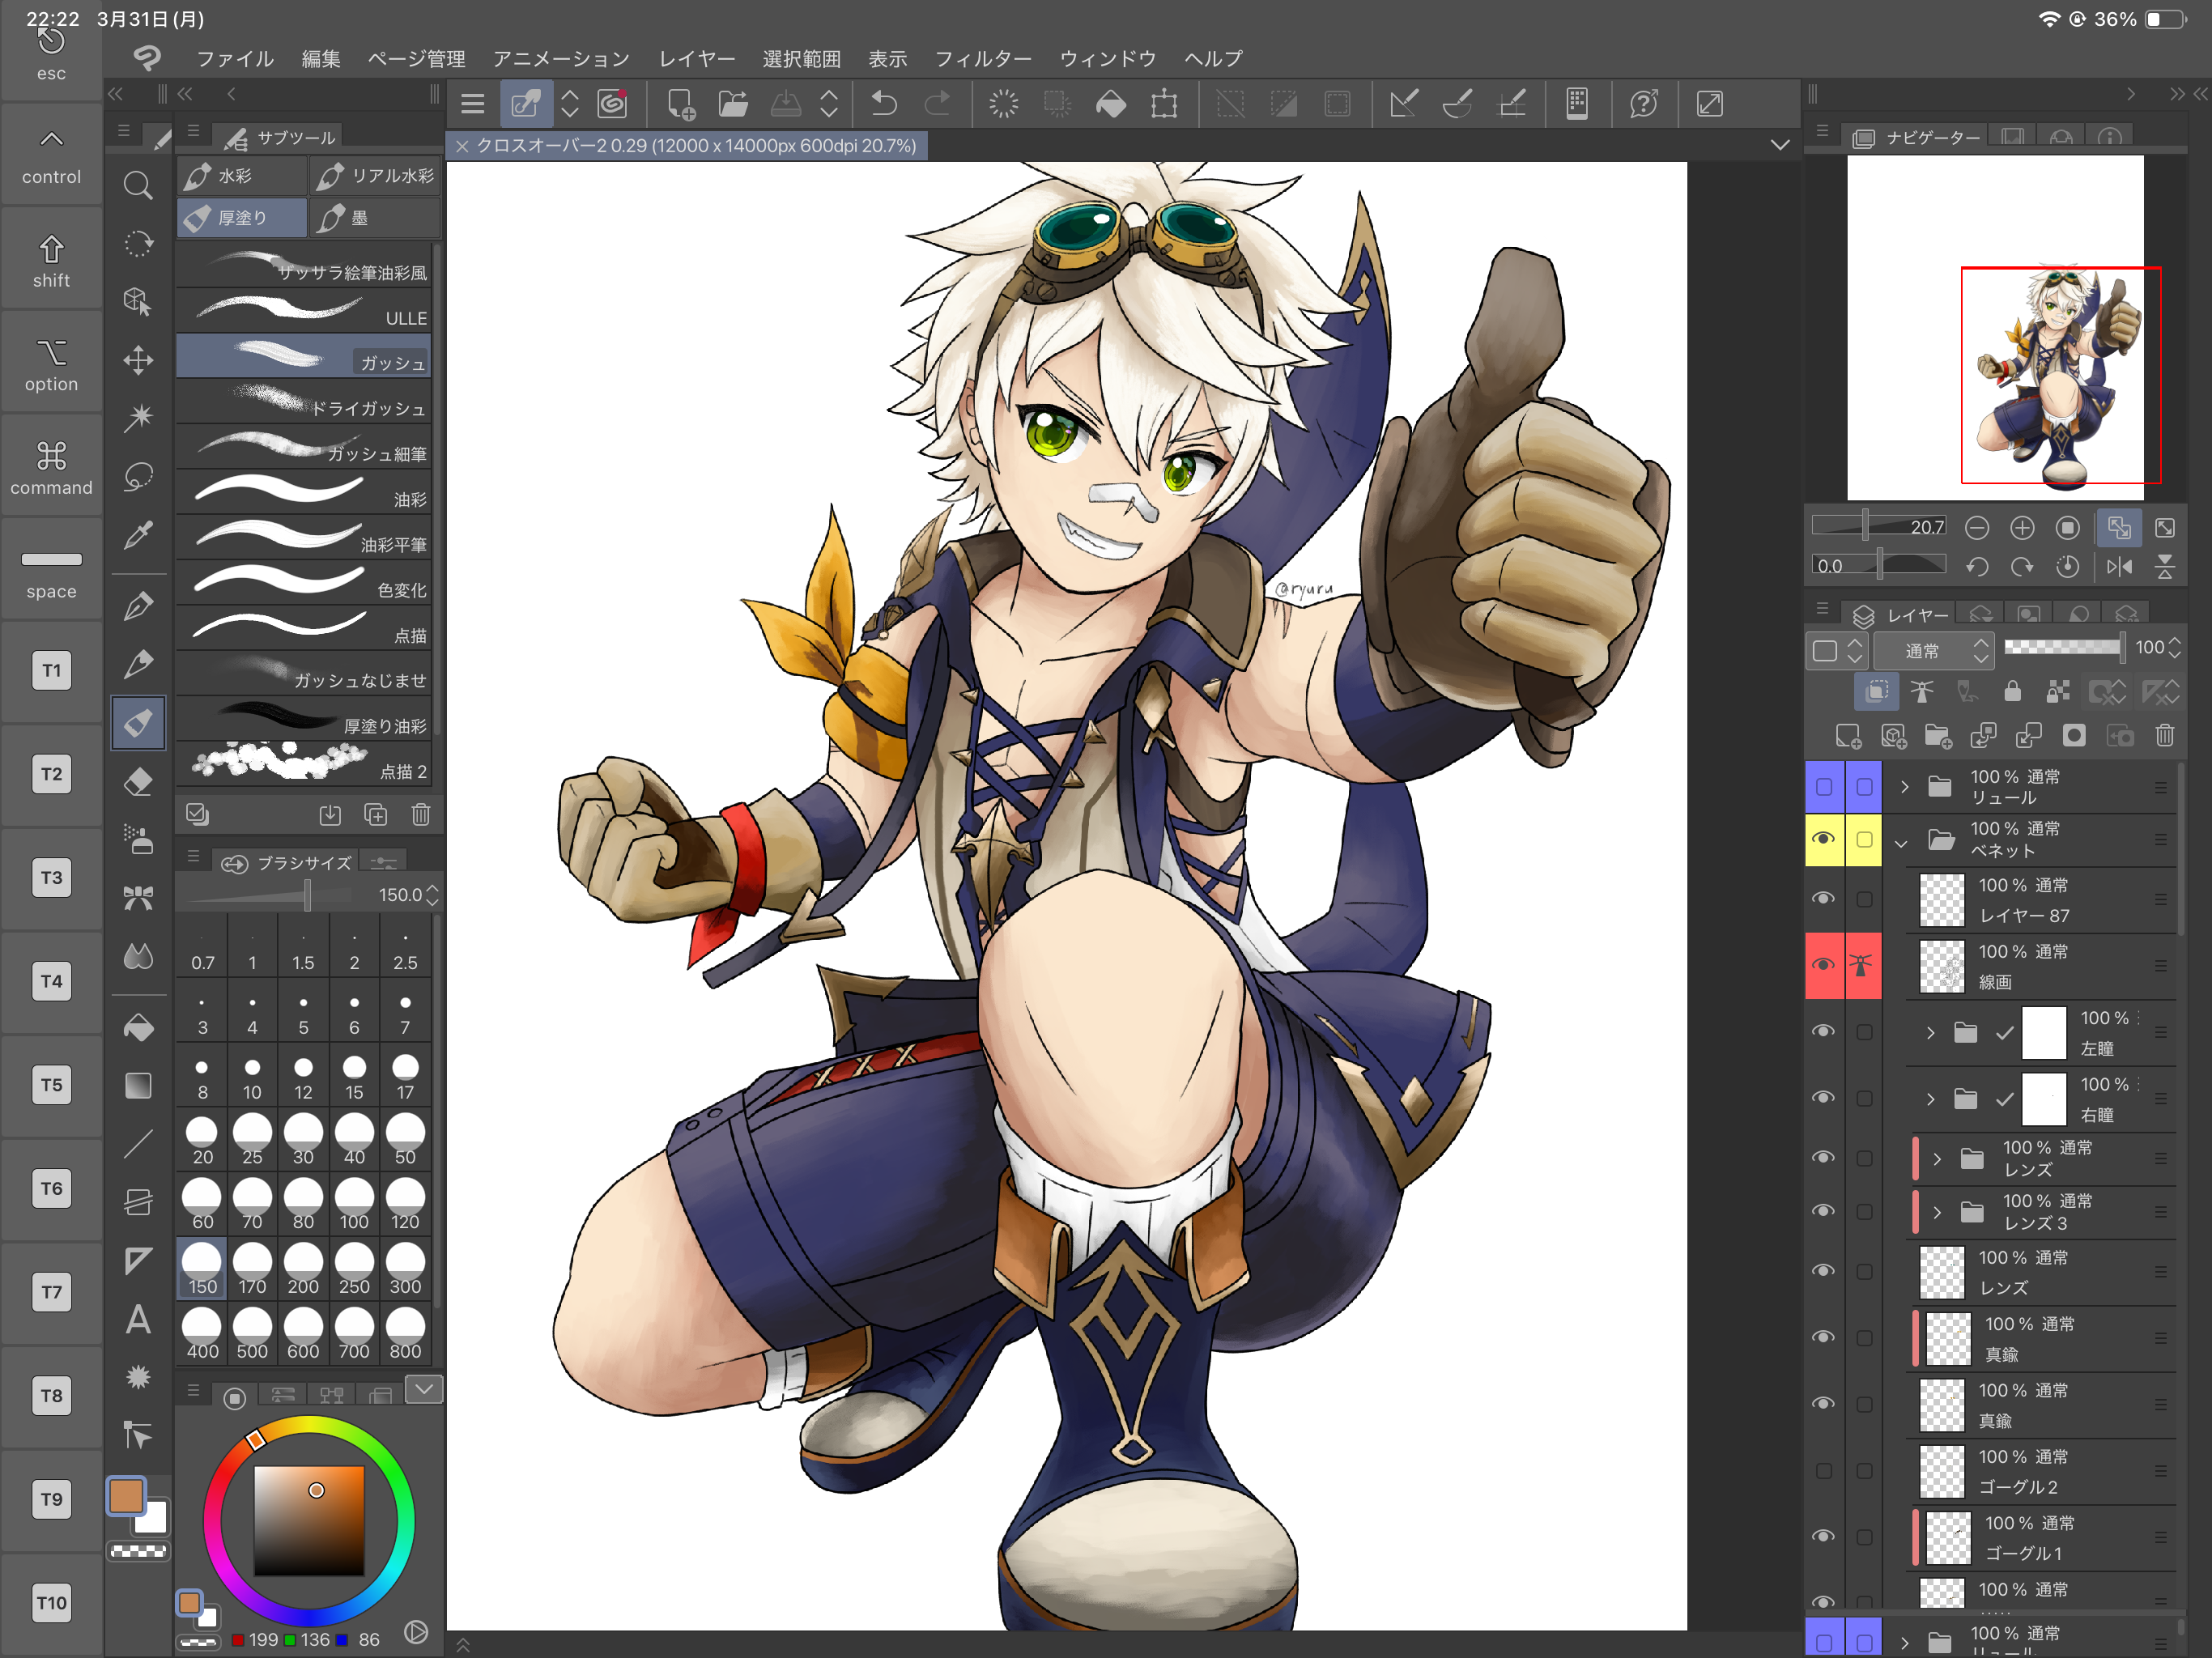Toggle Set as reference layer icon

pyautogui.click(x=1922, y=691)
